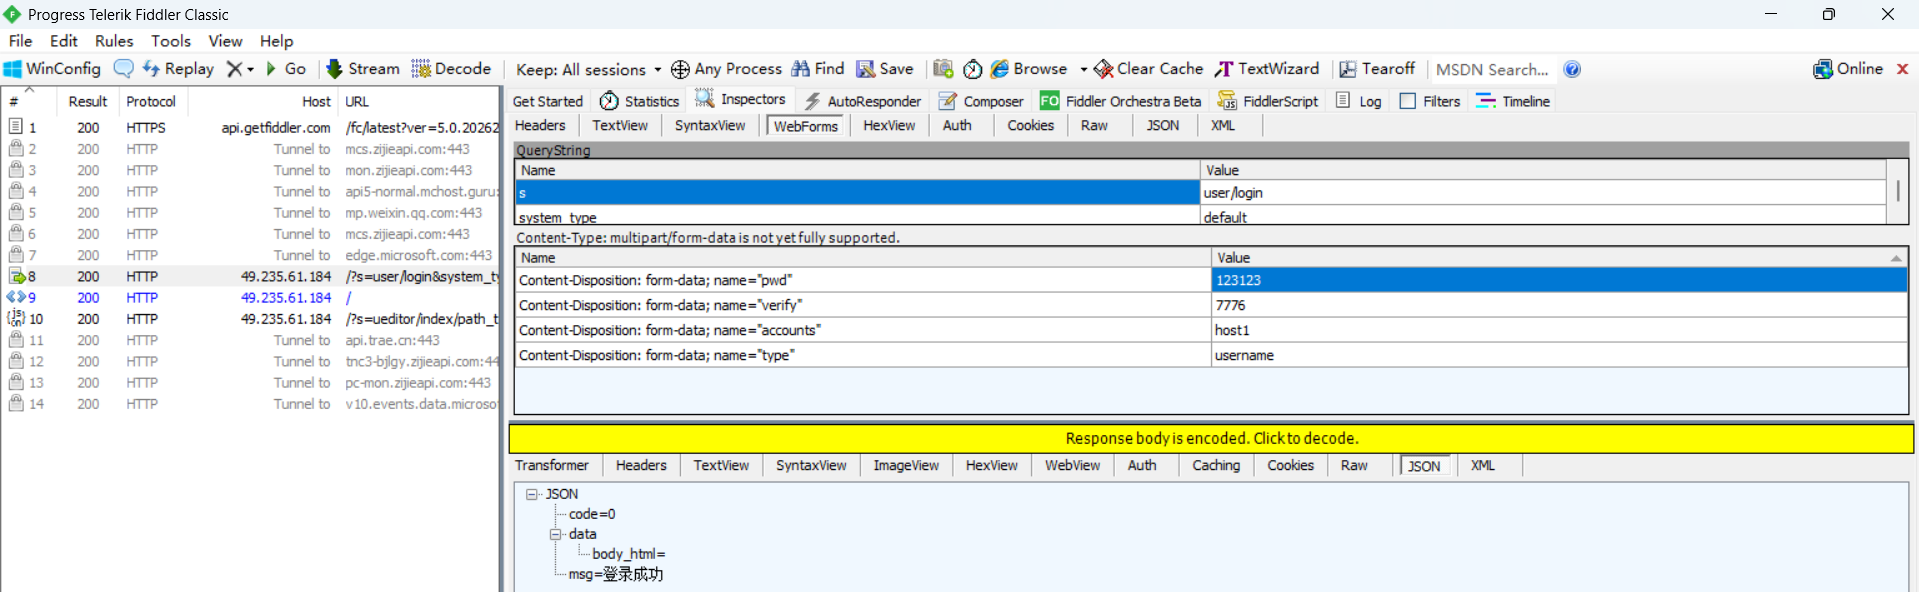Screen dimensions: 1919x592
Task: Click the Online status indicator
Action: [1848, 69]
